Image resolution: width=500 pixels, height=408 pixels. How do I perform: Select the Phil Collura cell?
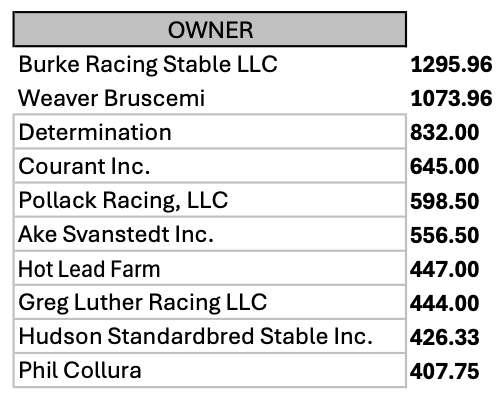tap(210, 370)
